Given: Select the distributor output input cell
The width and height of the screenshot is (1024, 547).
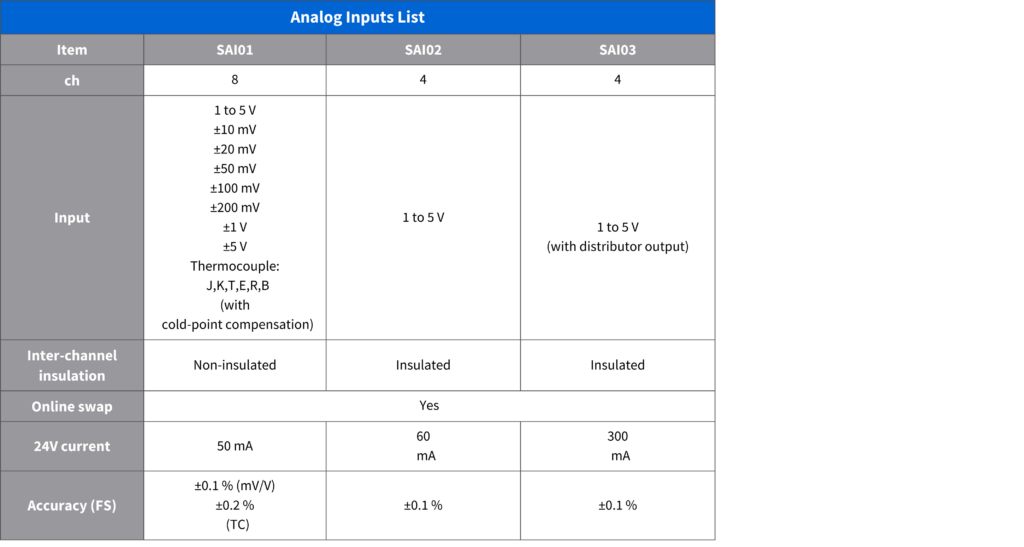Looking at the screenshot, I should coord(617,236).
